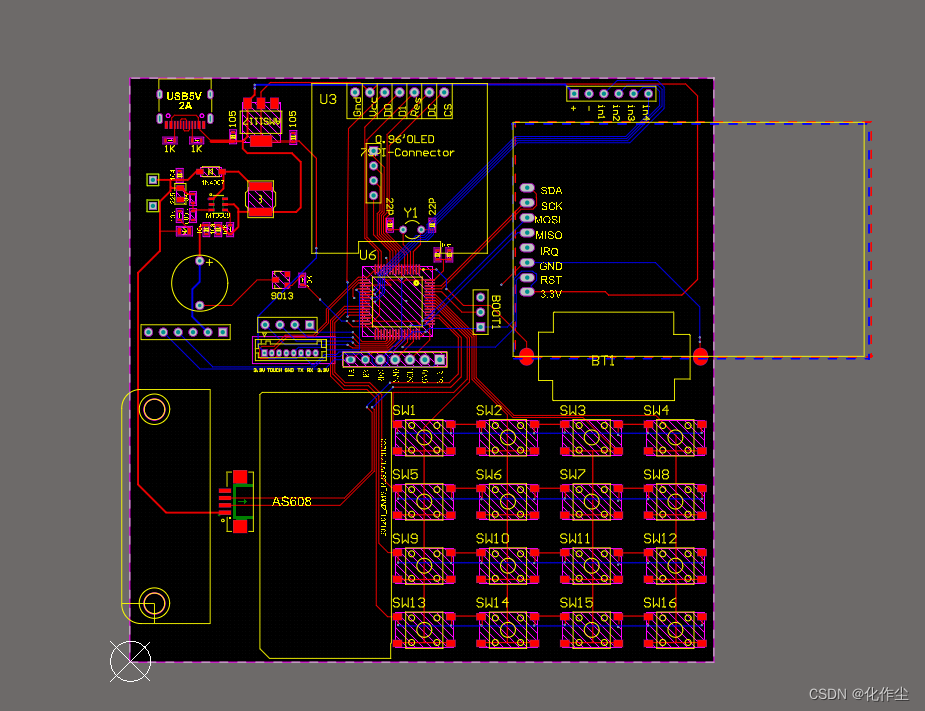Select the SW7 push-button footprint

592,502
